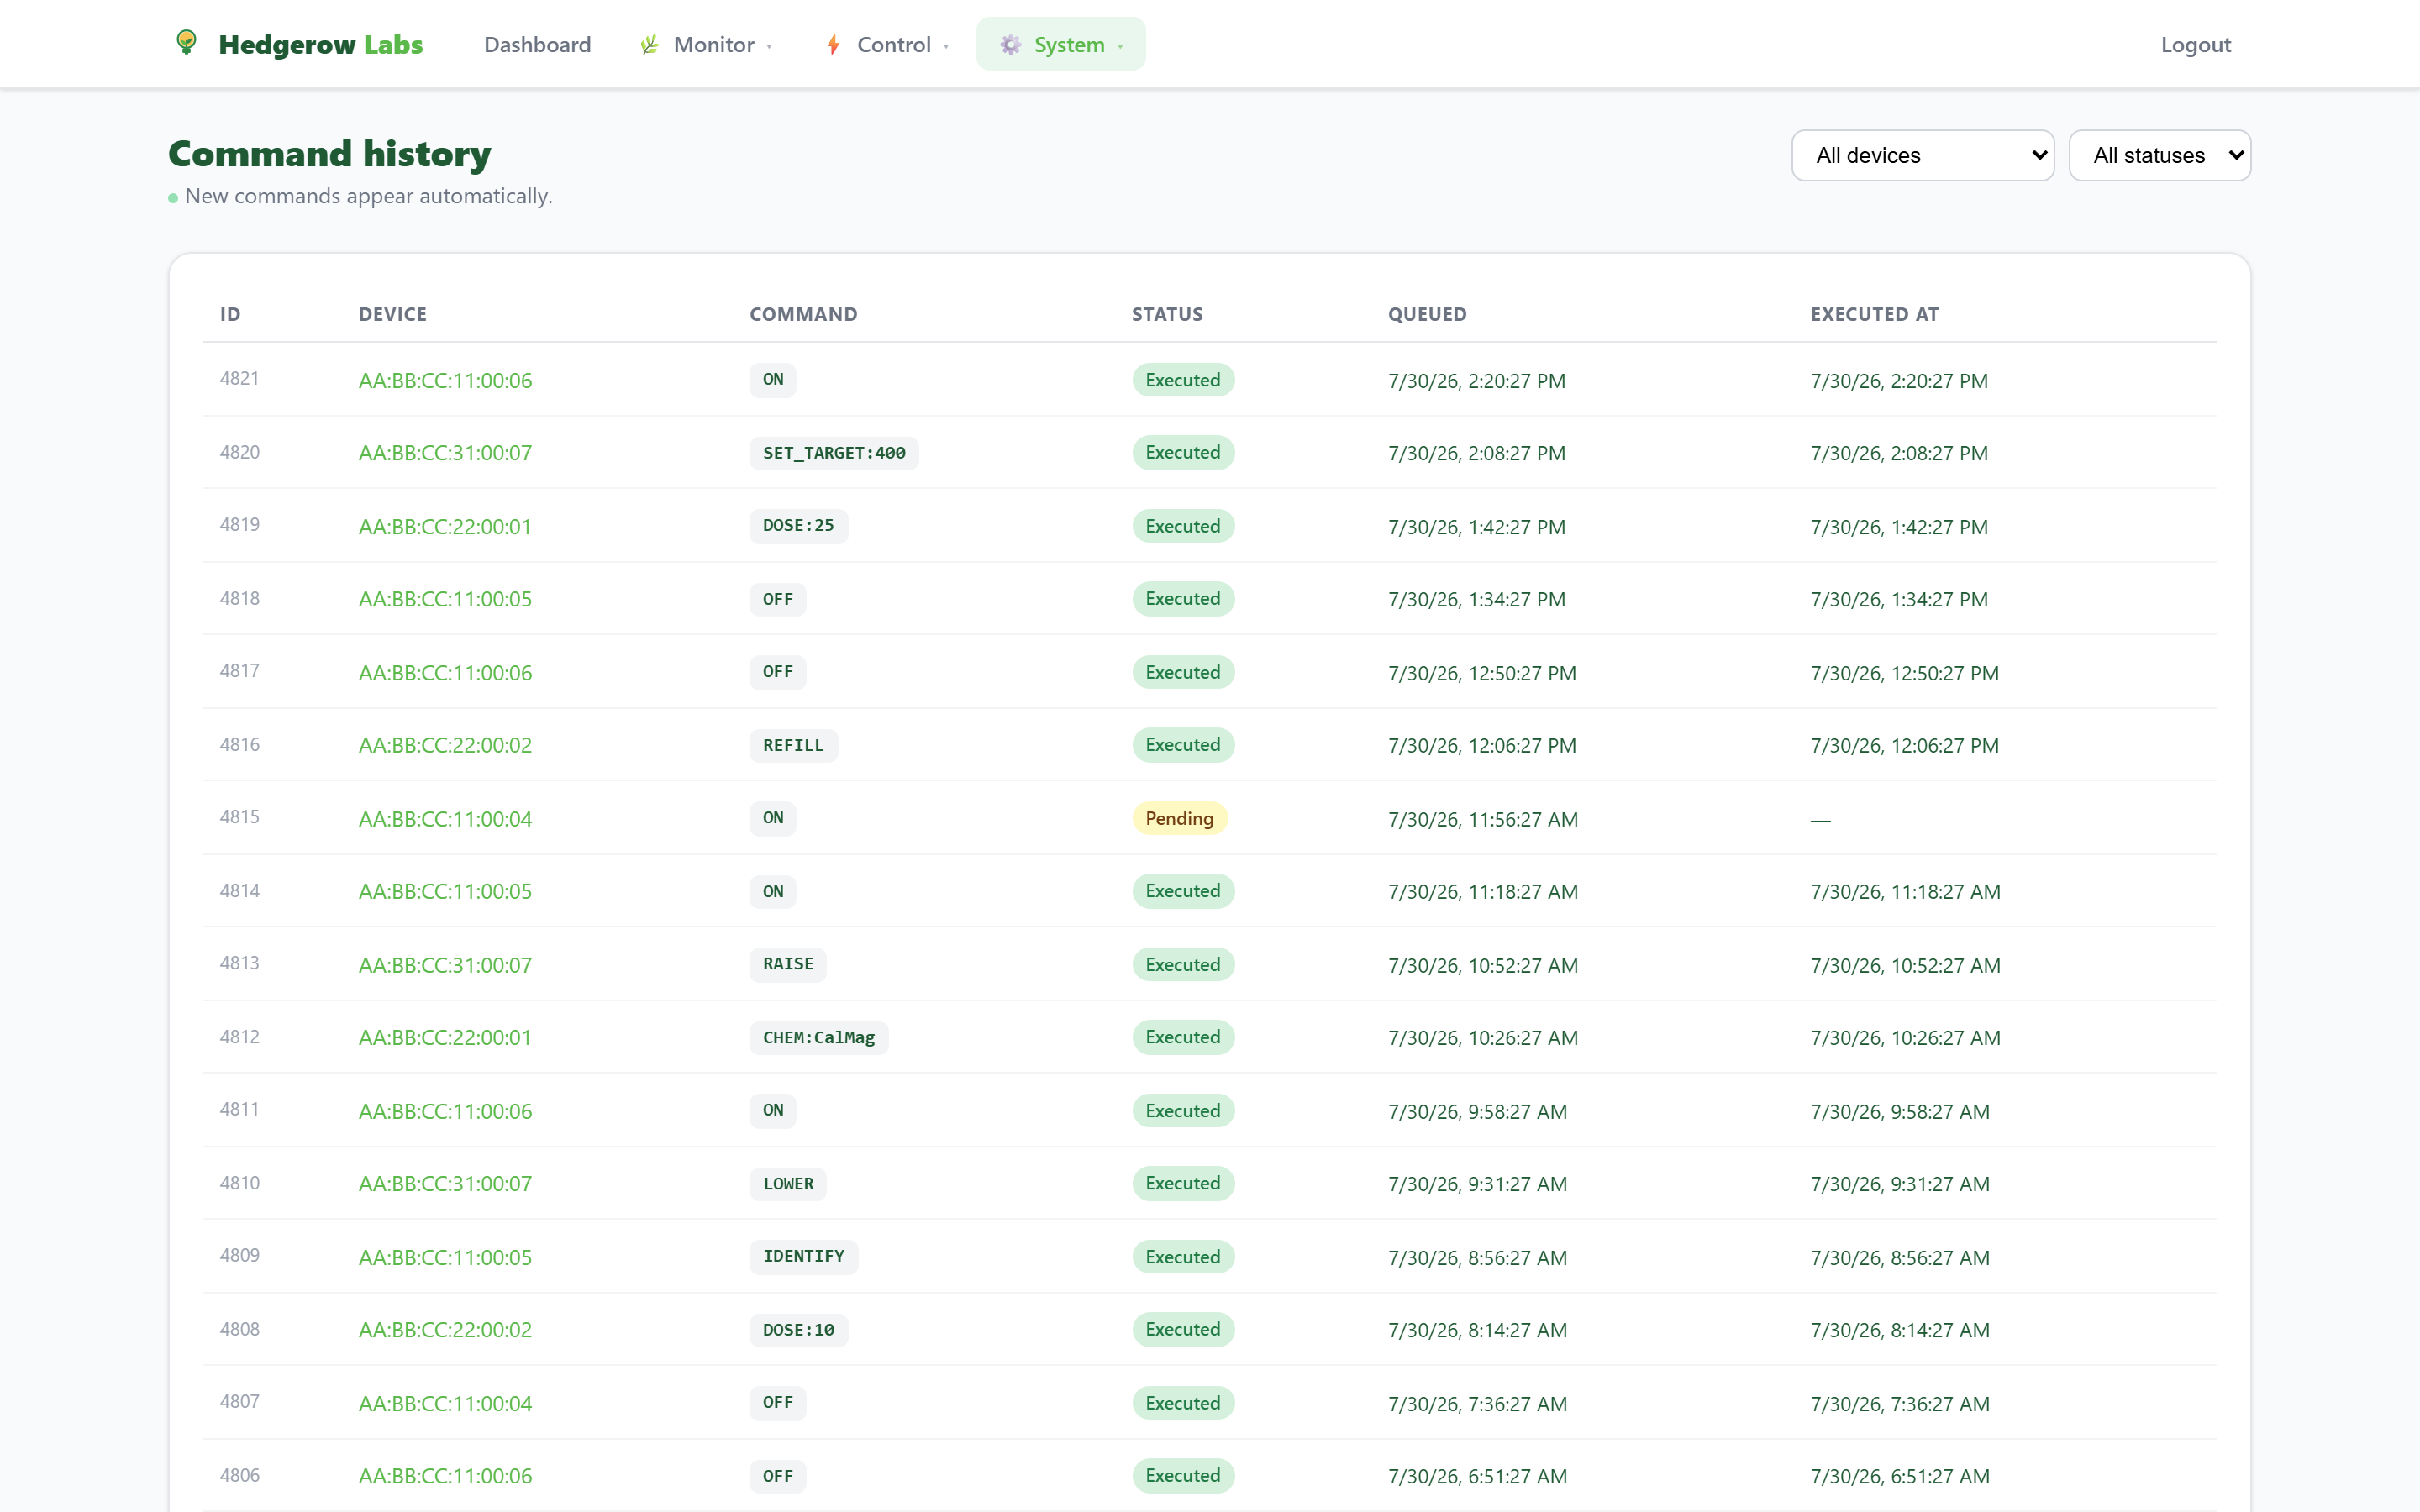The image size is (2420, 1512).
Task: Click the SET_TARGET:400 command tag
Action: click(x=834, y=453)
